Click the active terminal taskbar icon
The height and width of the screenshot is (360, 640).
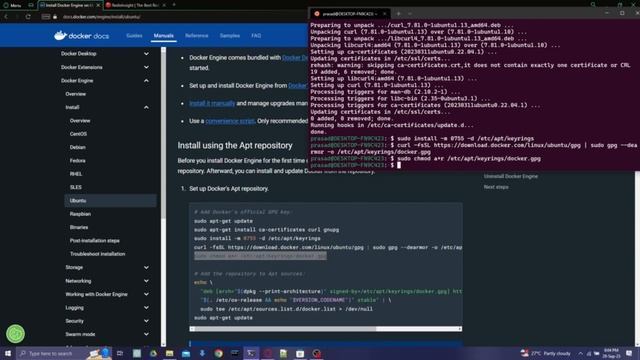(x=251, y=353)
